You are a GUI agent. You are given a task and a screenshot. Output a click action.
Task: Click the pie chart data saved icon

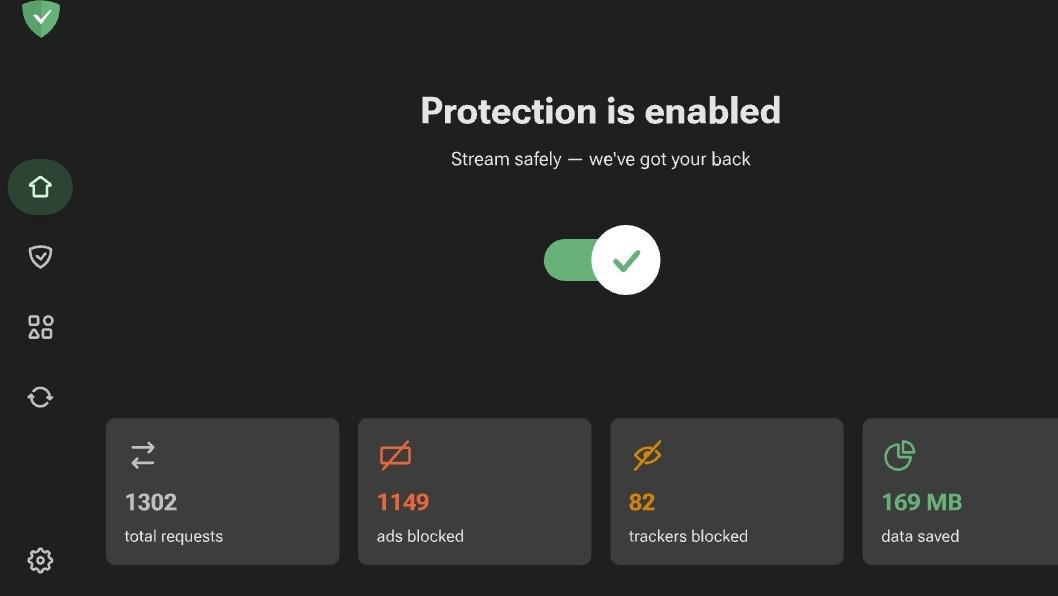(x=898, y=455)
